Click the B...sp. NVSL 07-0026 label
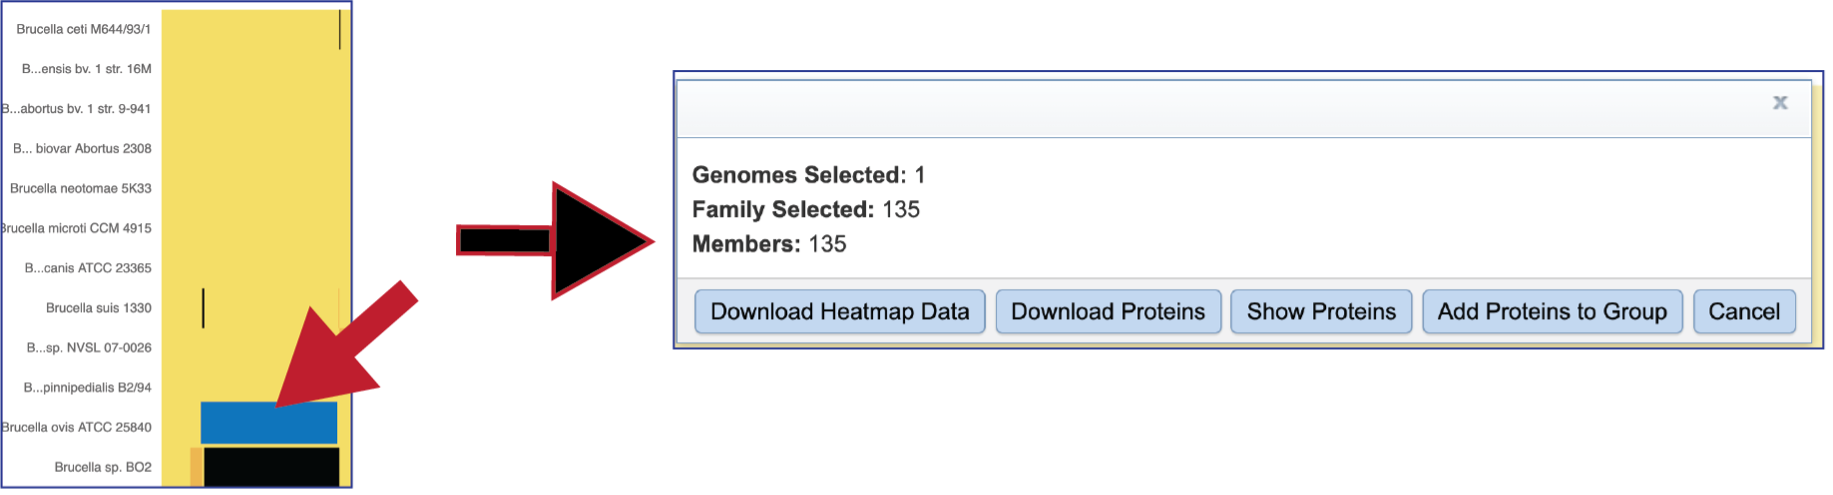This screenshot has height=495, width=1833. click(x=89, y=348)
